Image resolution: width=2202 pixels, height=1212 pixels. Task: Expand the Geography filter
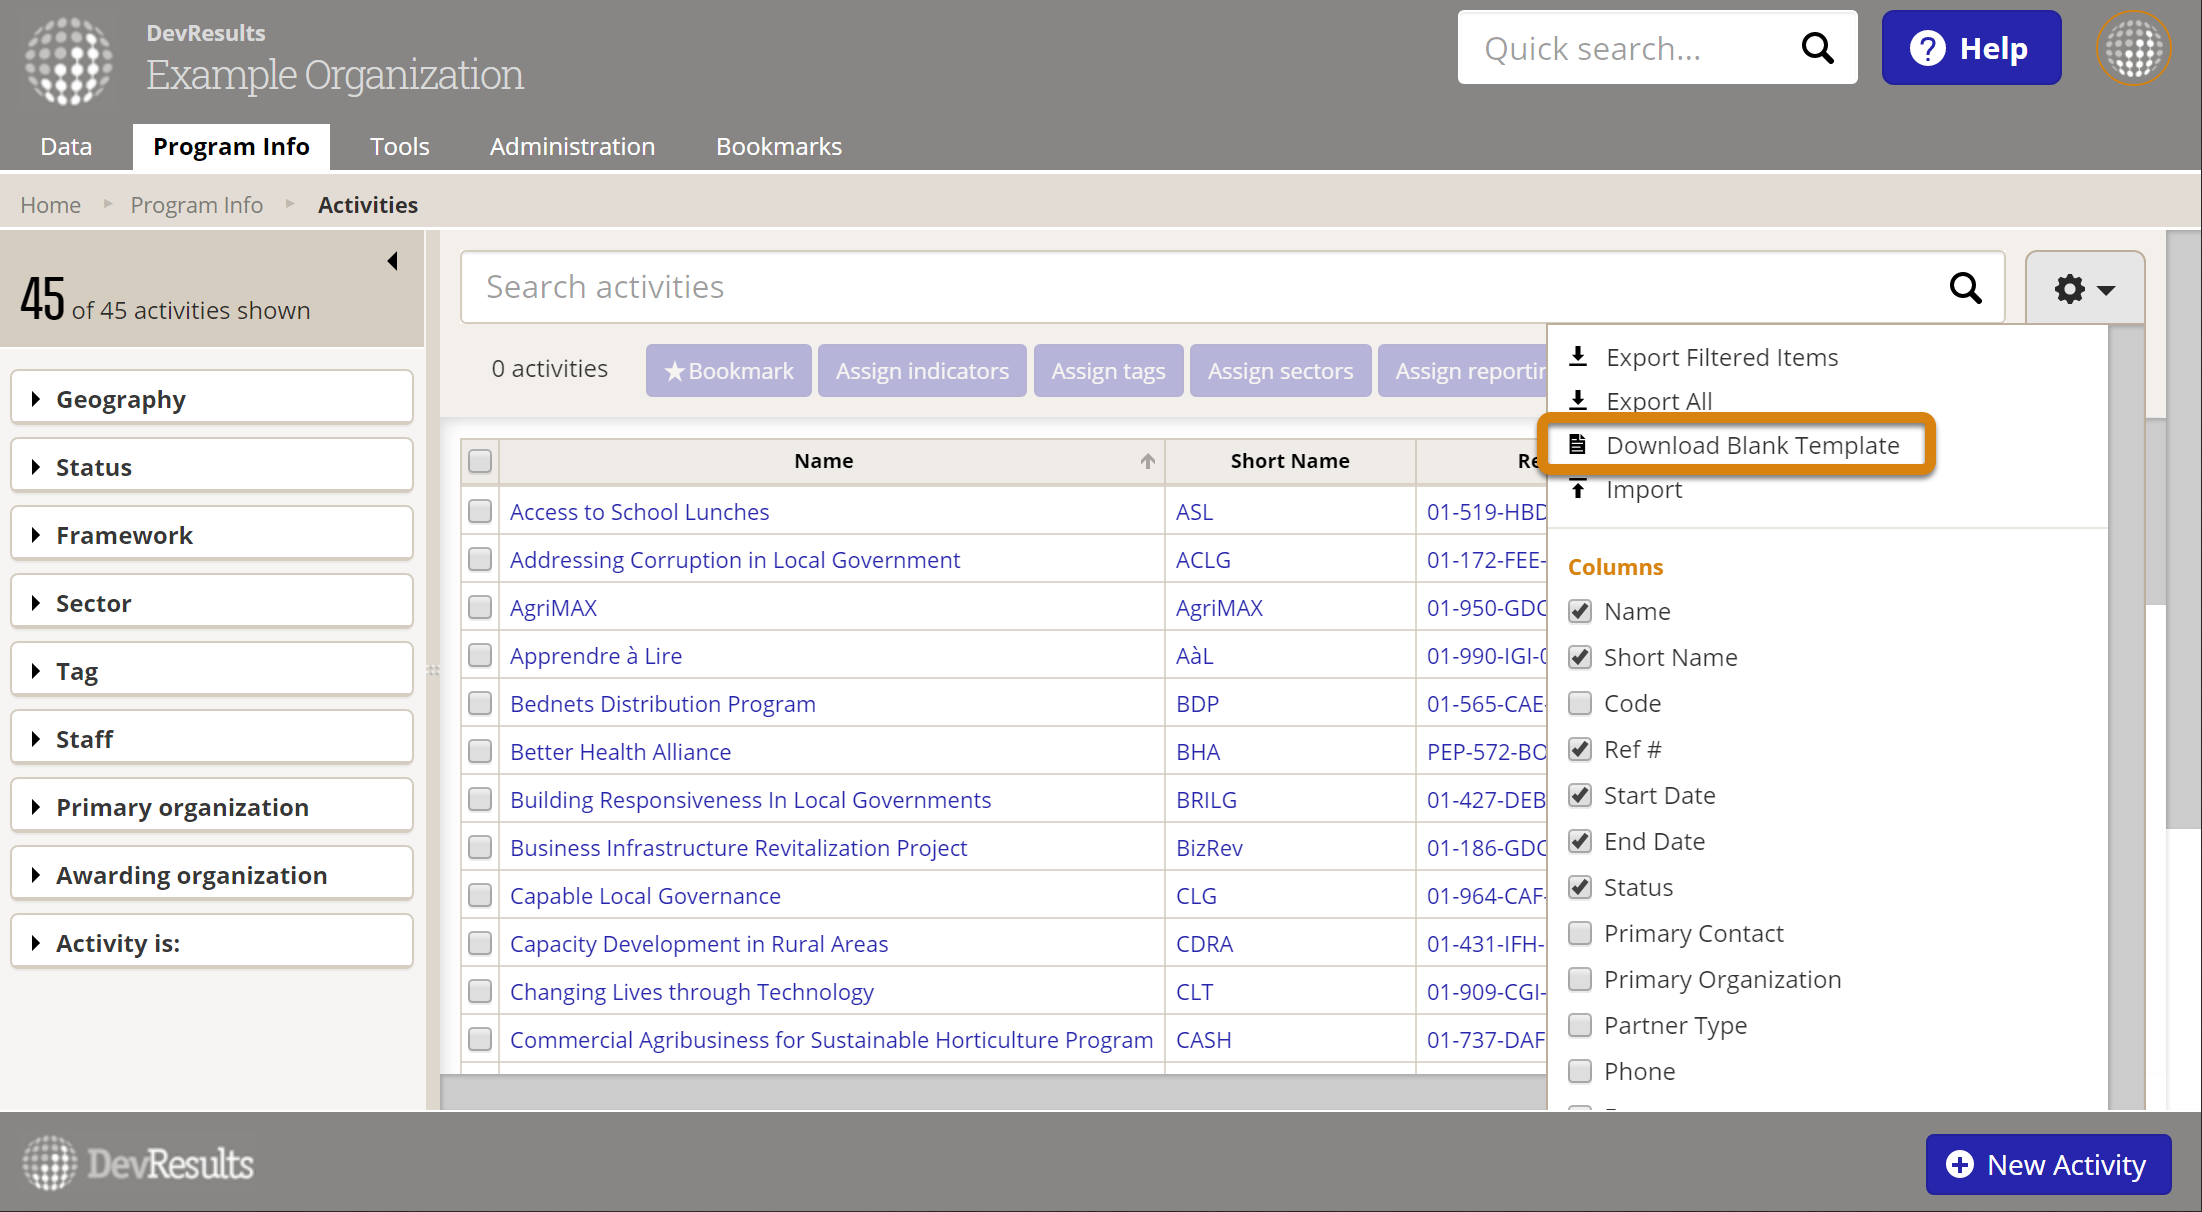(212, 399)
